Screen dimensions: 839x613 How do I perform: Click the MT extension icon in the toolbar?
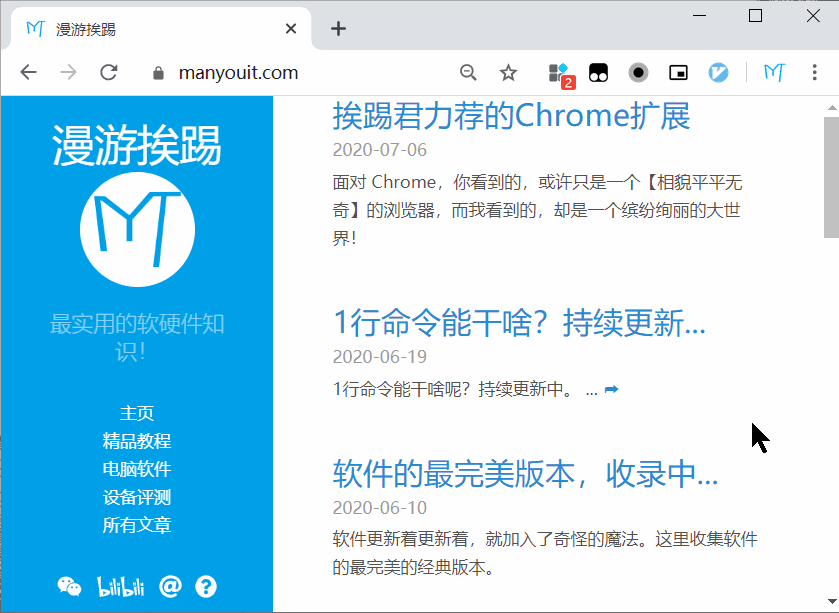(776, 72)
